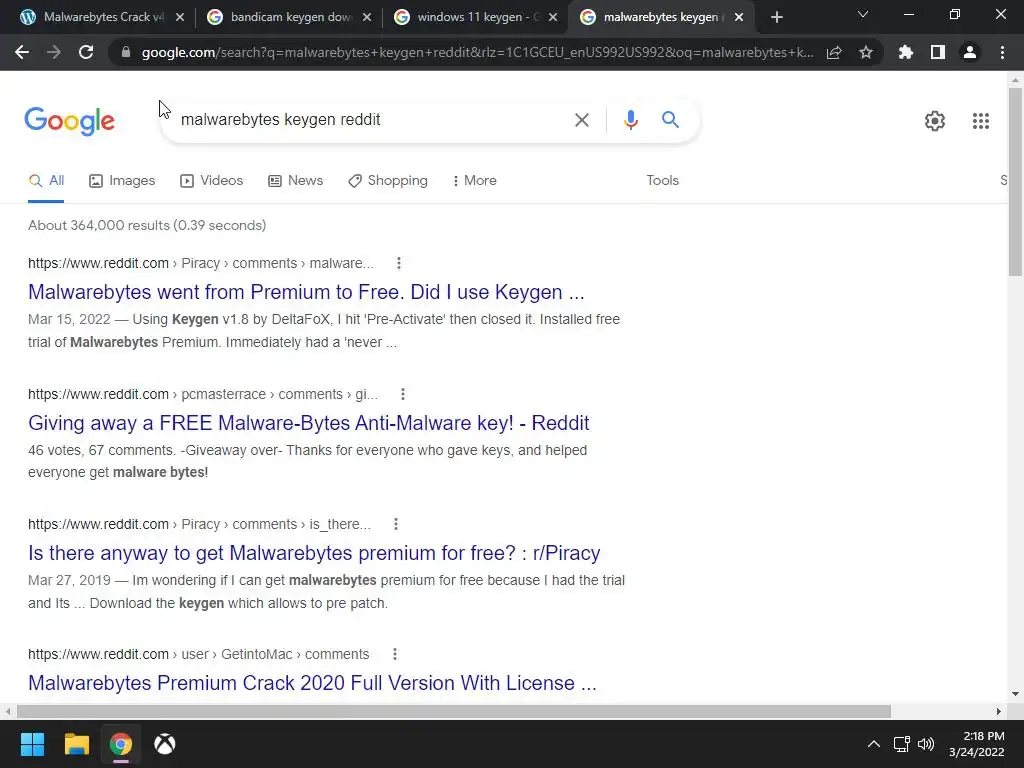Close the bandicam keygen tab
Viewport: 1024px width, 768px height.
pos(366,18)
